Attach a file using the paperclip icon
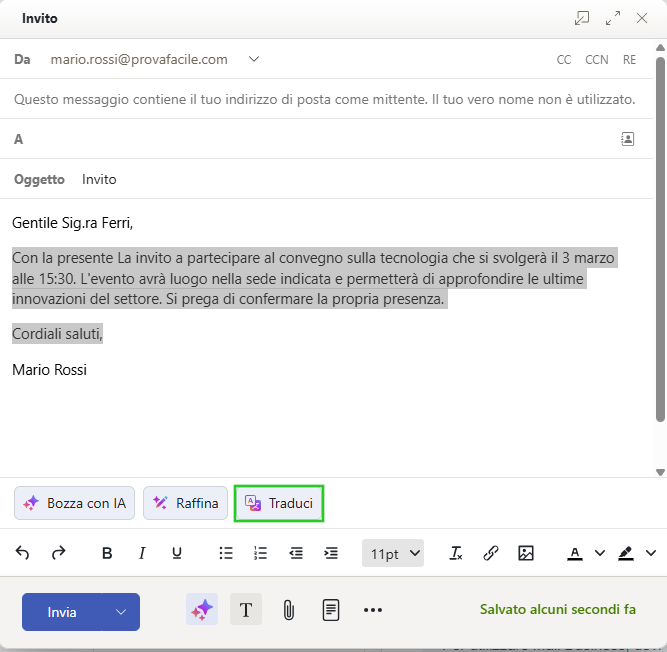 (x=288, y=610)
